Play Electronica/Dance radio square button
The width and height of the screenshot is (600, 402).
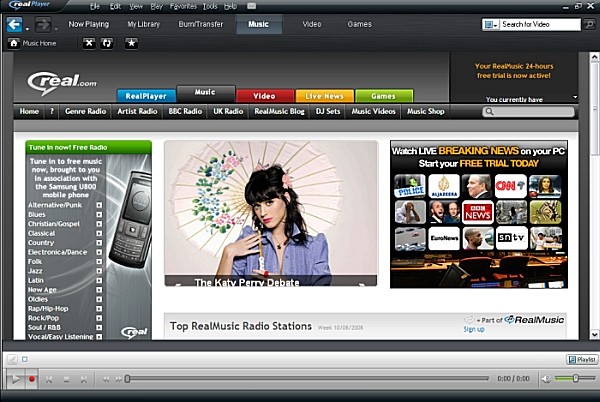click(99, 252)
